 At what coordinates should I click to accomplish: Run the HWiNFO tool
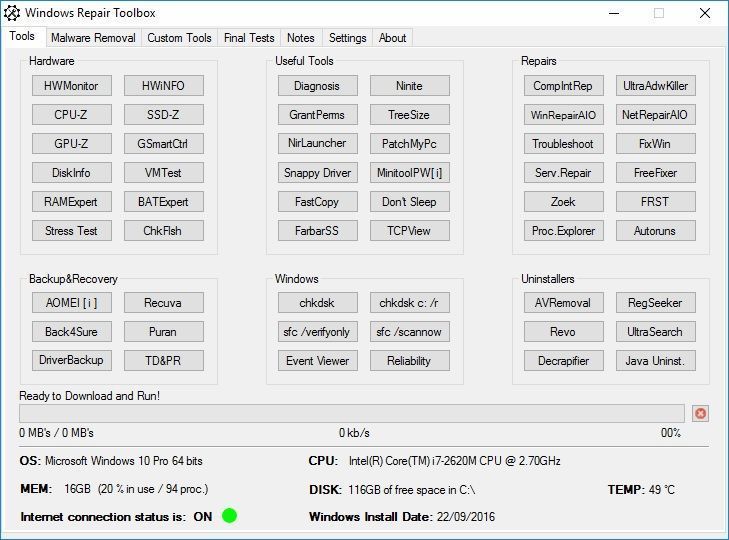(x=164, y=86)
